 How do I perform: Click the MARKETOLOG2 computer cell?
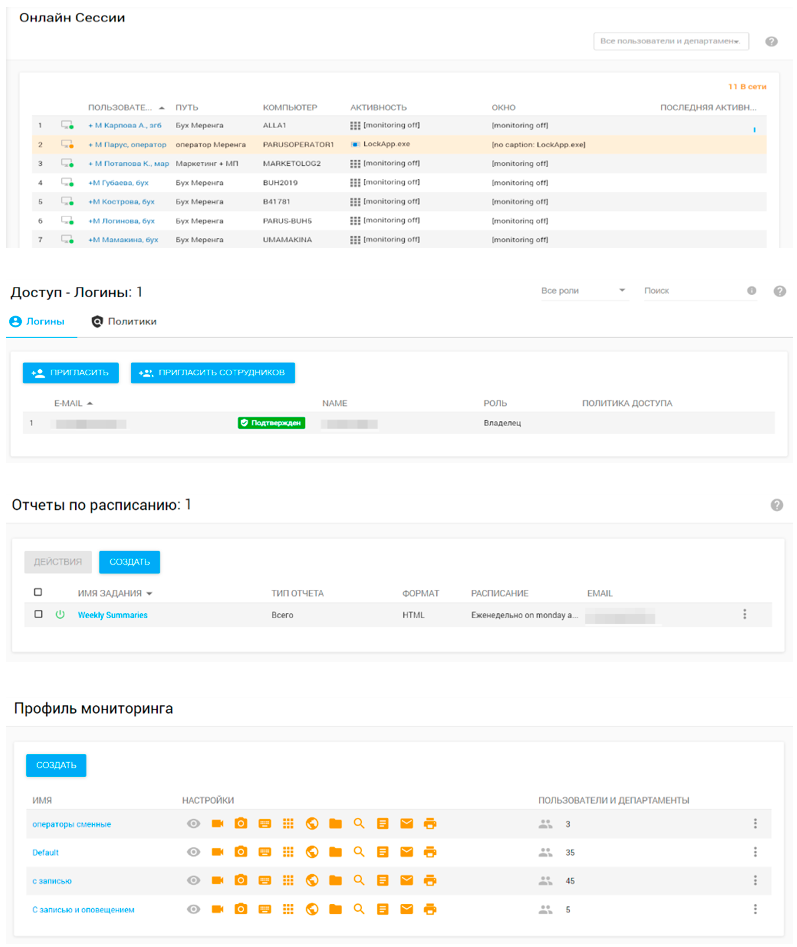click(x=292, y=163)
